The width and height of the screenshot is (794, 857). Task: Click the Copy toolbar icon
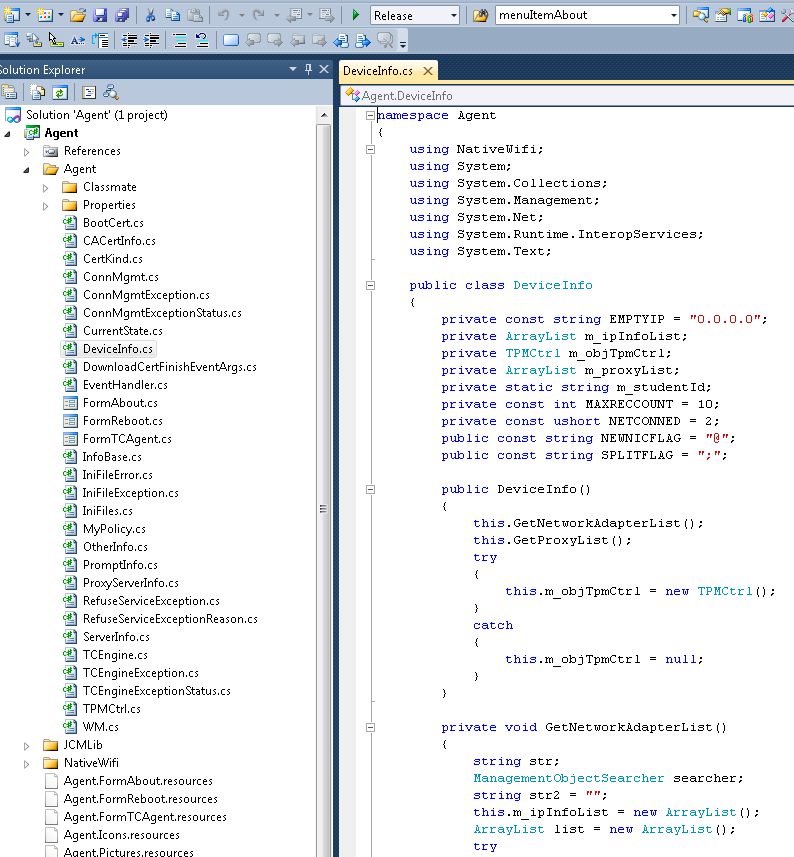[x=173, y=15]
